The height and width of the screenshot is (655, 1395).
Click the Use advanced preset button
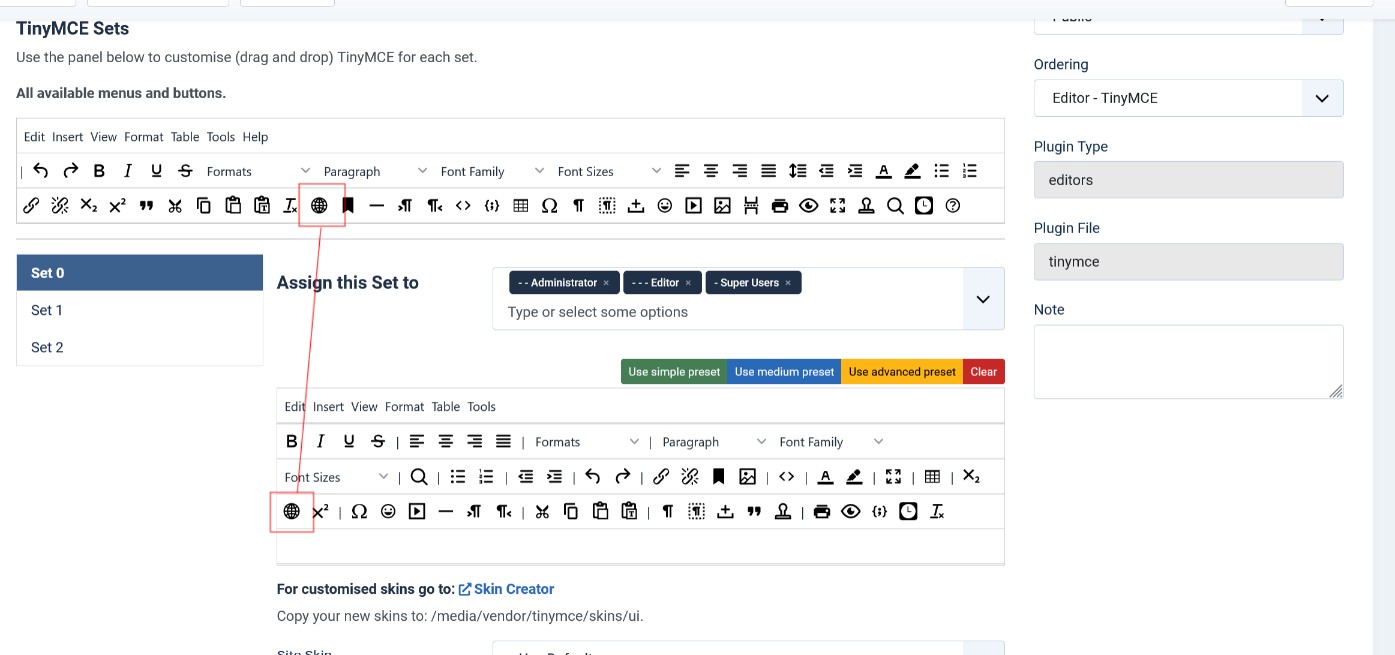[902, 372]
